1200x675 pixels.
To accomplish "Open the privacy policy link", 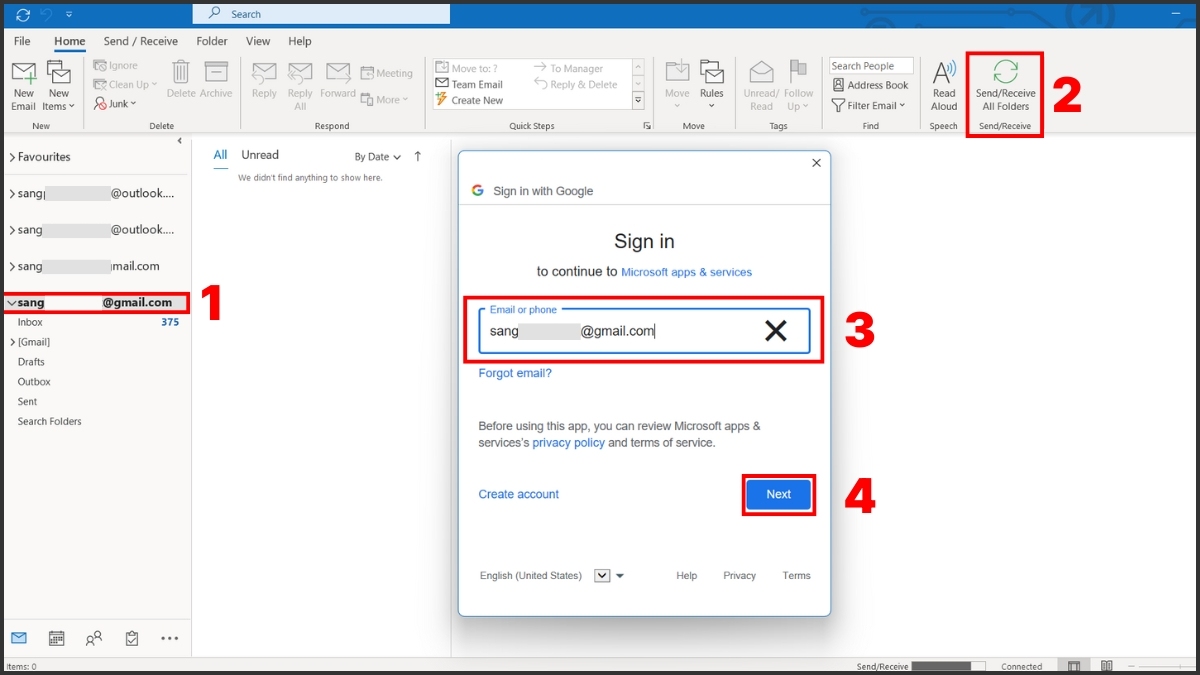I will click(568, 442).
